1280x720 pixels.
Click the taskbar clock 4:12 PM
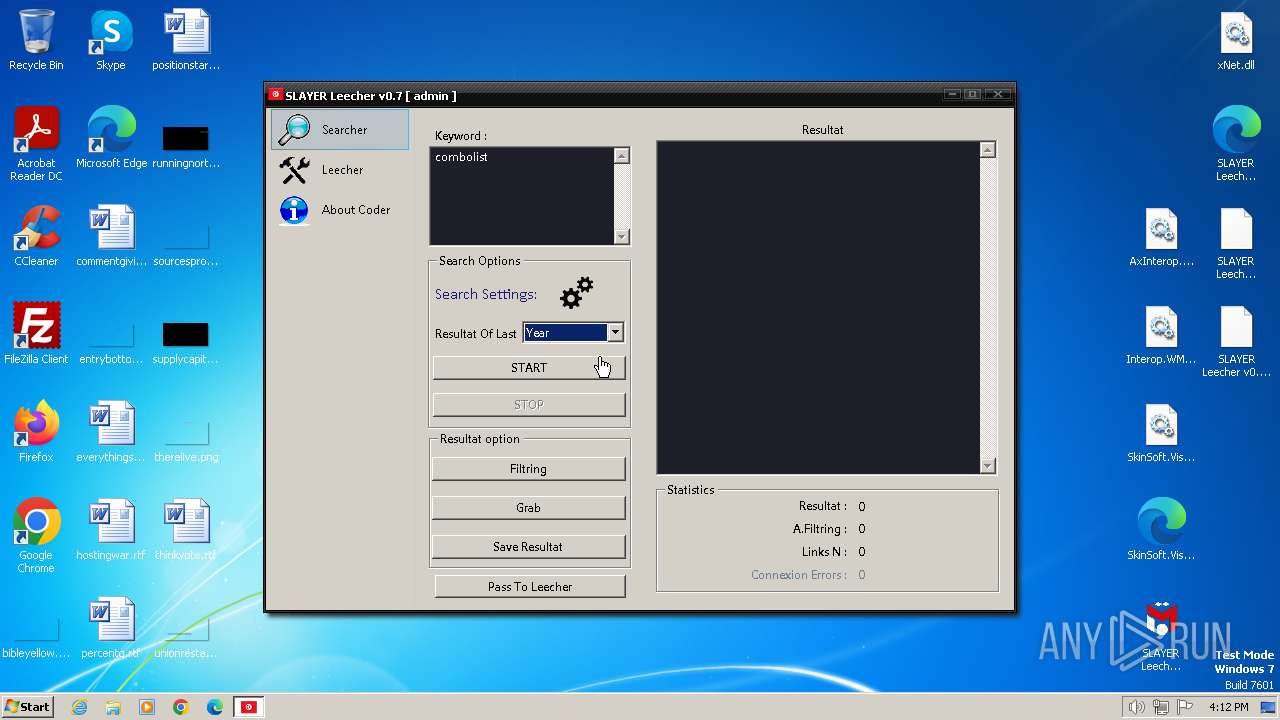pos(1228,707)
